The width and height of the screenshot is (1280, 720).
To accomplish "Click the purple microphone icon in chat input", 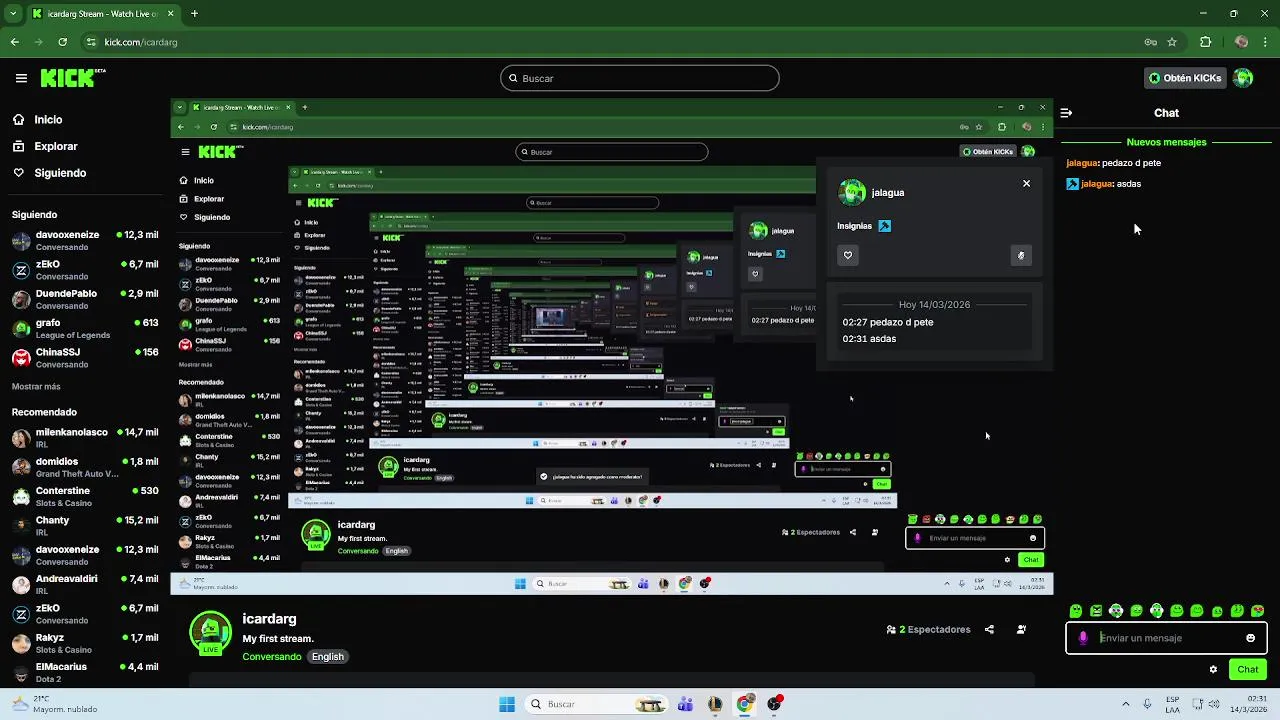I will 1083,638.
